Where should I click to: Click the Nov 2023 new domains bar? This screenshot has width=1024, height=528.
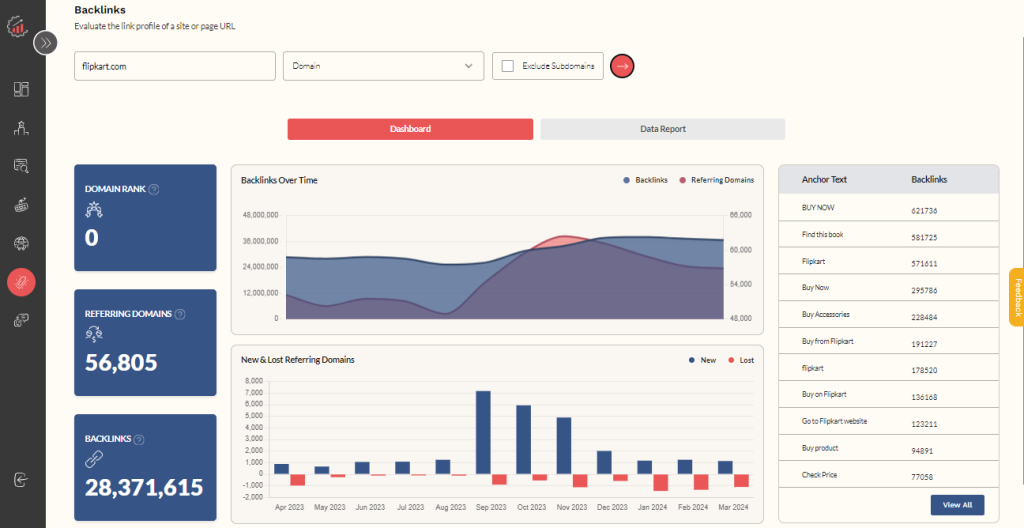[x=564, y=446]
